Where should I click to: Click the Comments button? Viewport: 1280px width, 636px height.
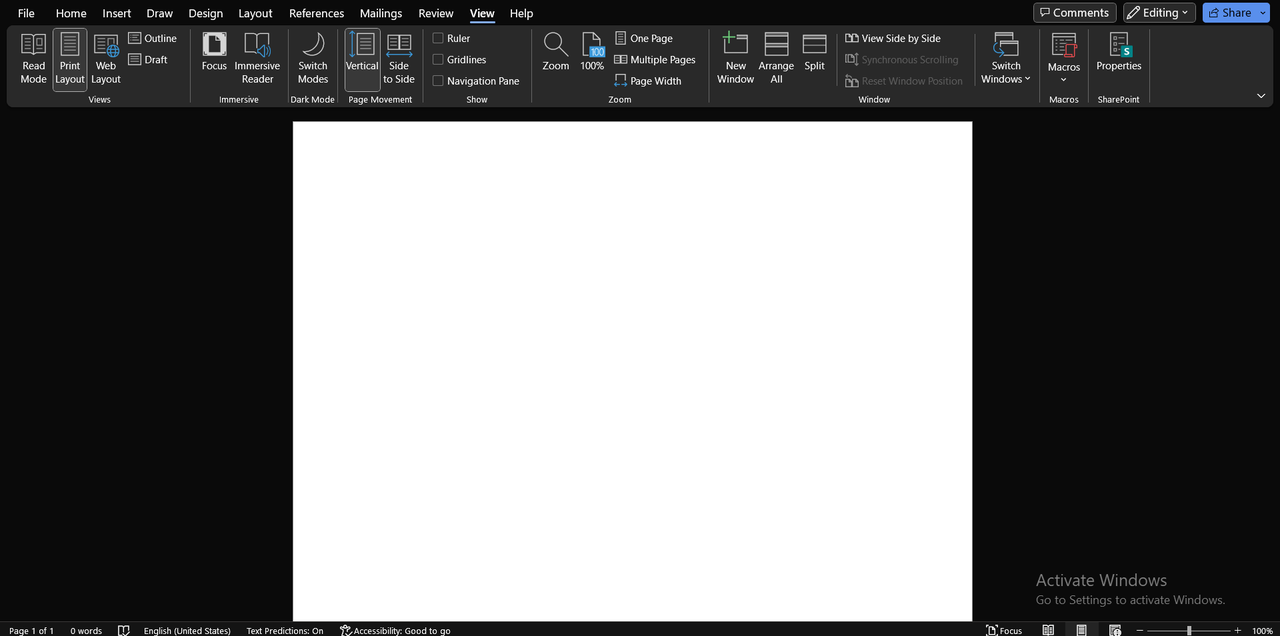[x=1075, y=13]
